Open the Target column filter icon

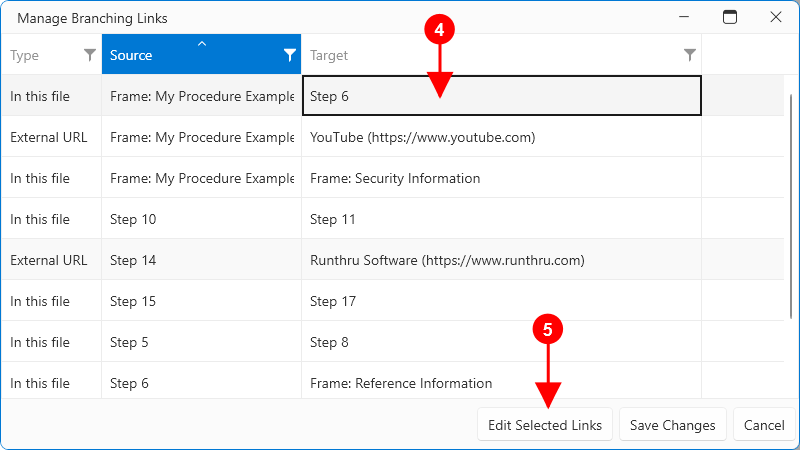[x=689, y=55]
